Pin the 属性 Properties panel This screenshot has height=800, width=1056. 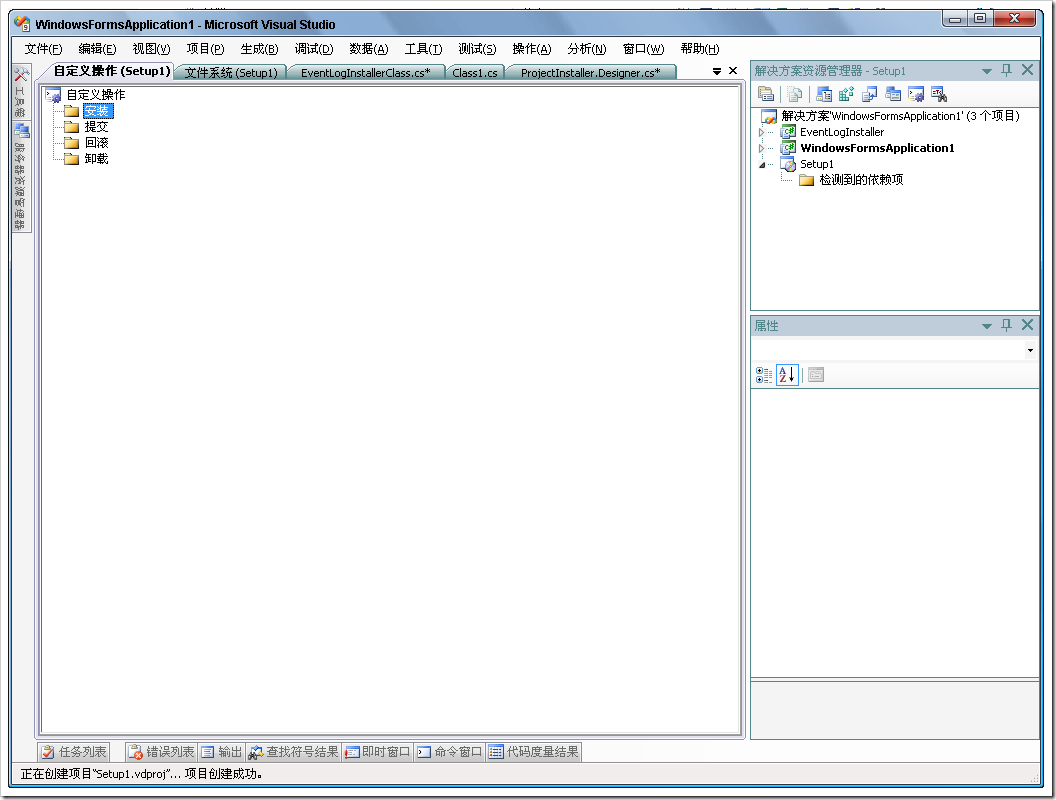(x=1006, y=325)
